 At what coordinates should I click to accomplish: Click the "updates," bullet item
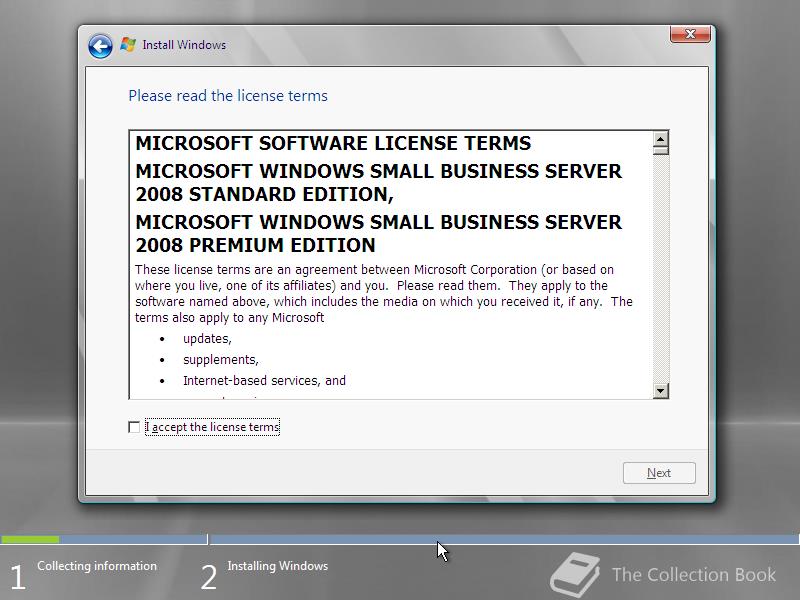click(x=207, y=339)
